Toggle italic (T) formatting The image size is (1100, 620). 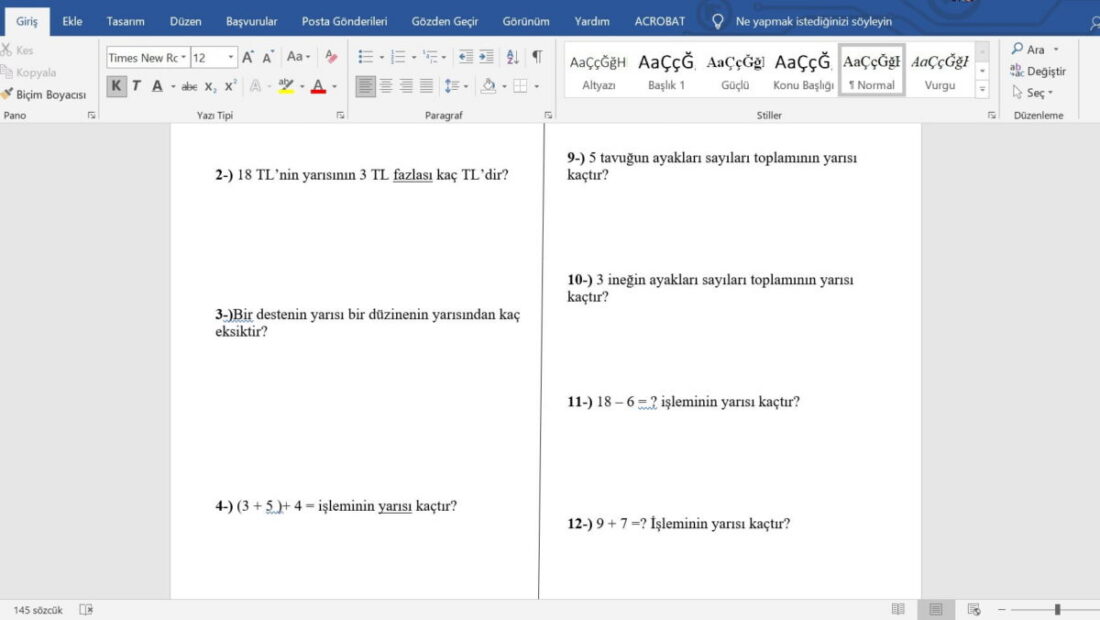point(136,86)
